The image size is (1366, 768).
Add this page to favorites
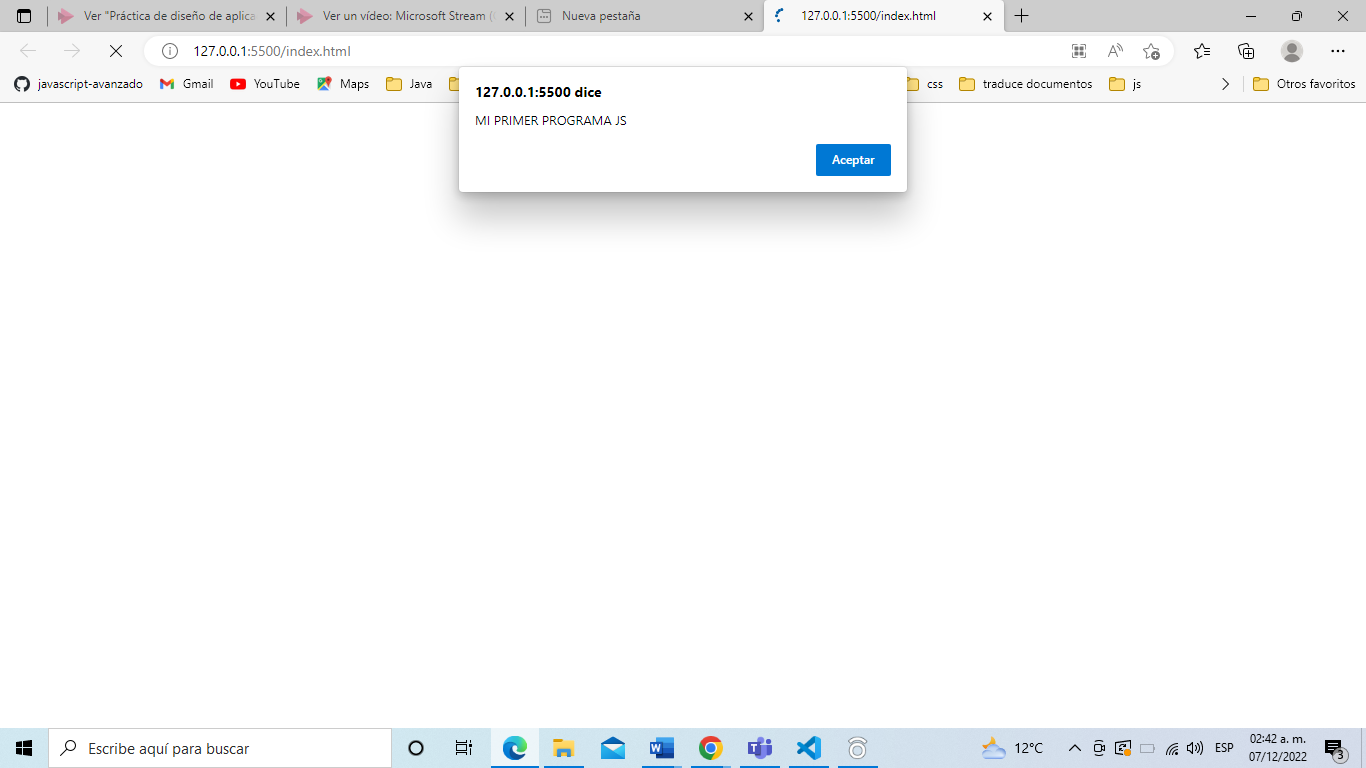[x=1151, y=51]
